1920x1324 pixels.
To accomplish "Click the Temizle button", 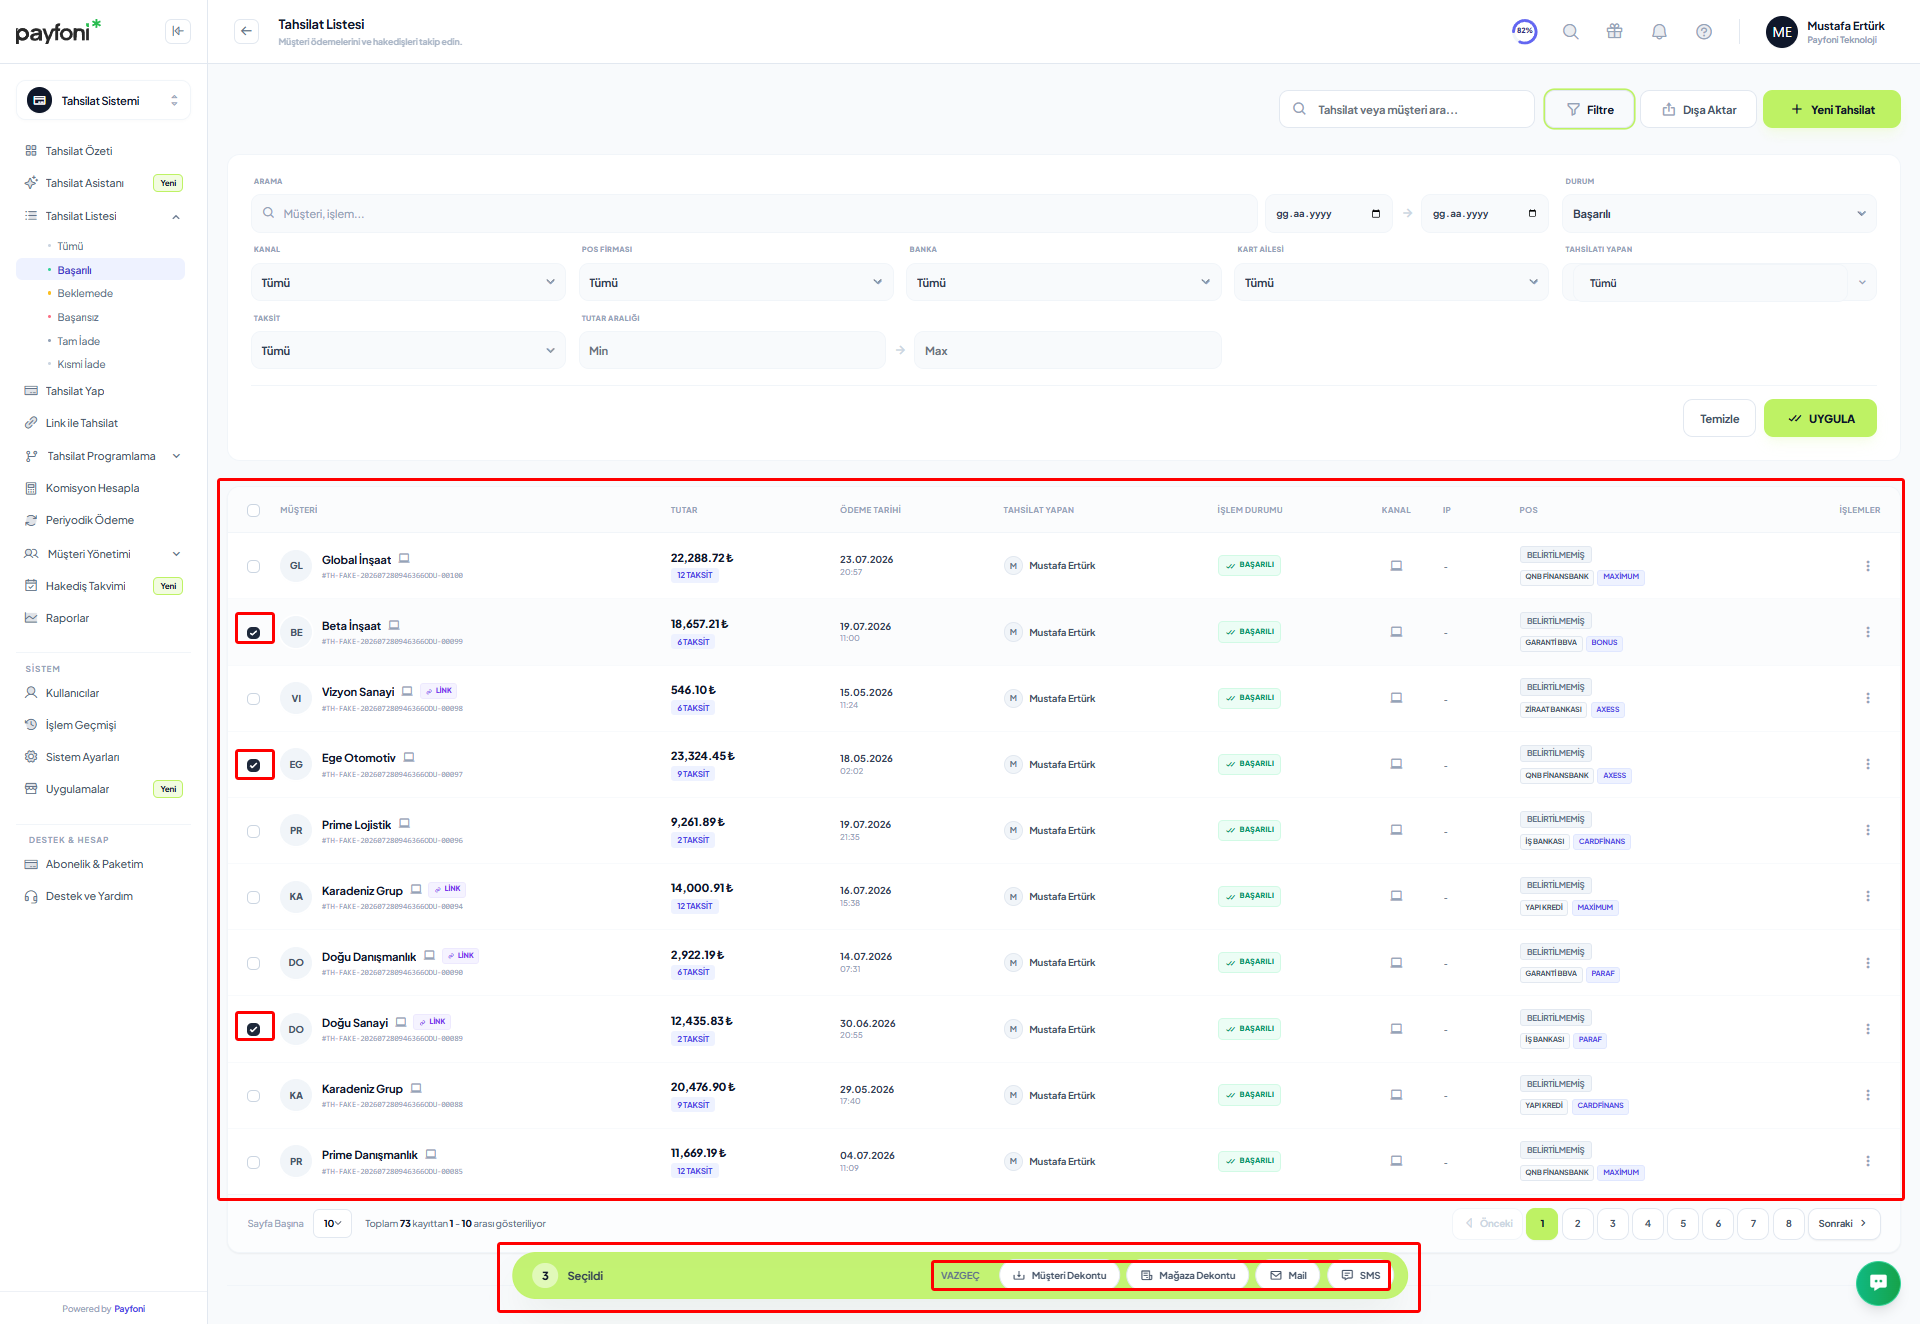I will (x=1719, y=418).
